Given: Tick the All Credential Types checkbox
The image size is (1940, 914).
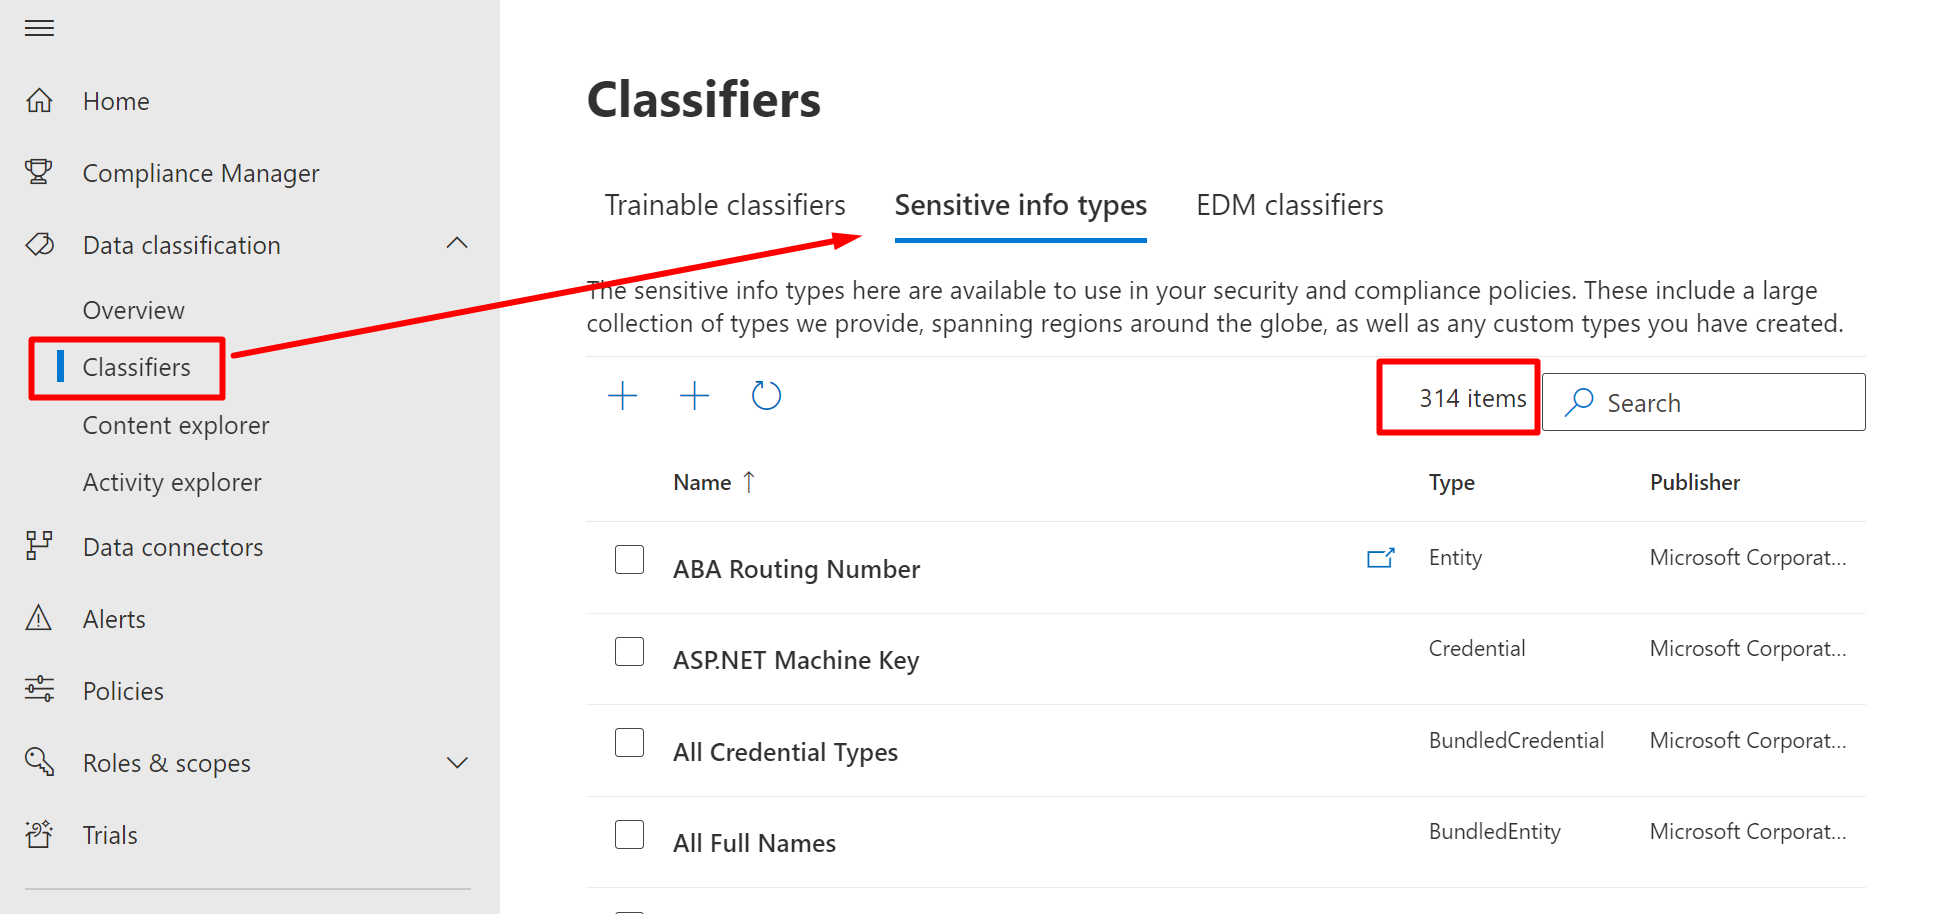Looking at the screenshot, I should pos(629,743).
